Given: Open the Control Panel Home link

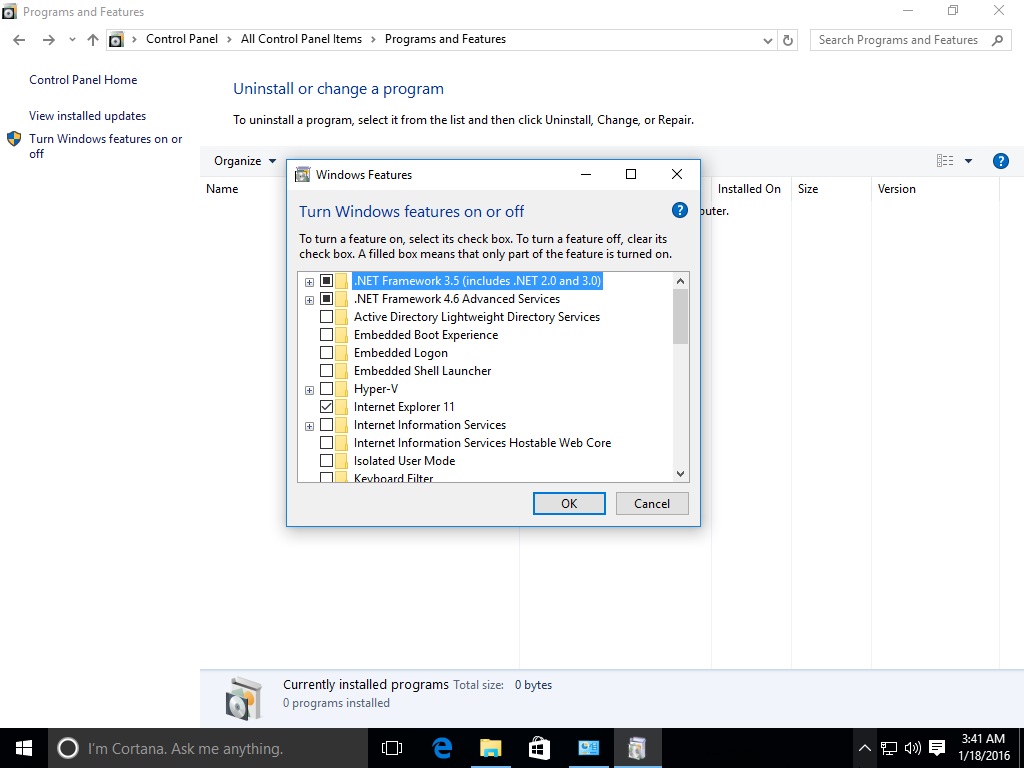Looking at the screenshot, I should click(x=83, y=80).
